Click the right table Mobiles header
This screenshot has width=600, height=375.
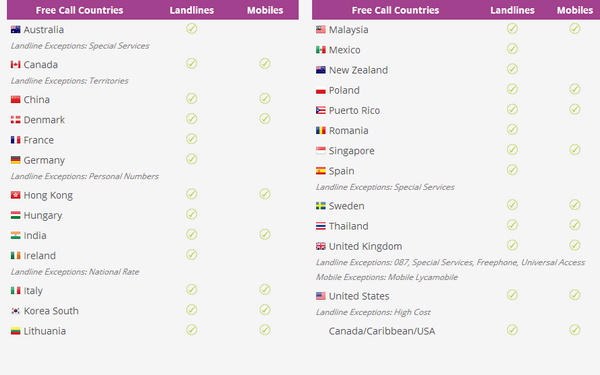pos(575,10)
